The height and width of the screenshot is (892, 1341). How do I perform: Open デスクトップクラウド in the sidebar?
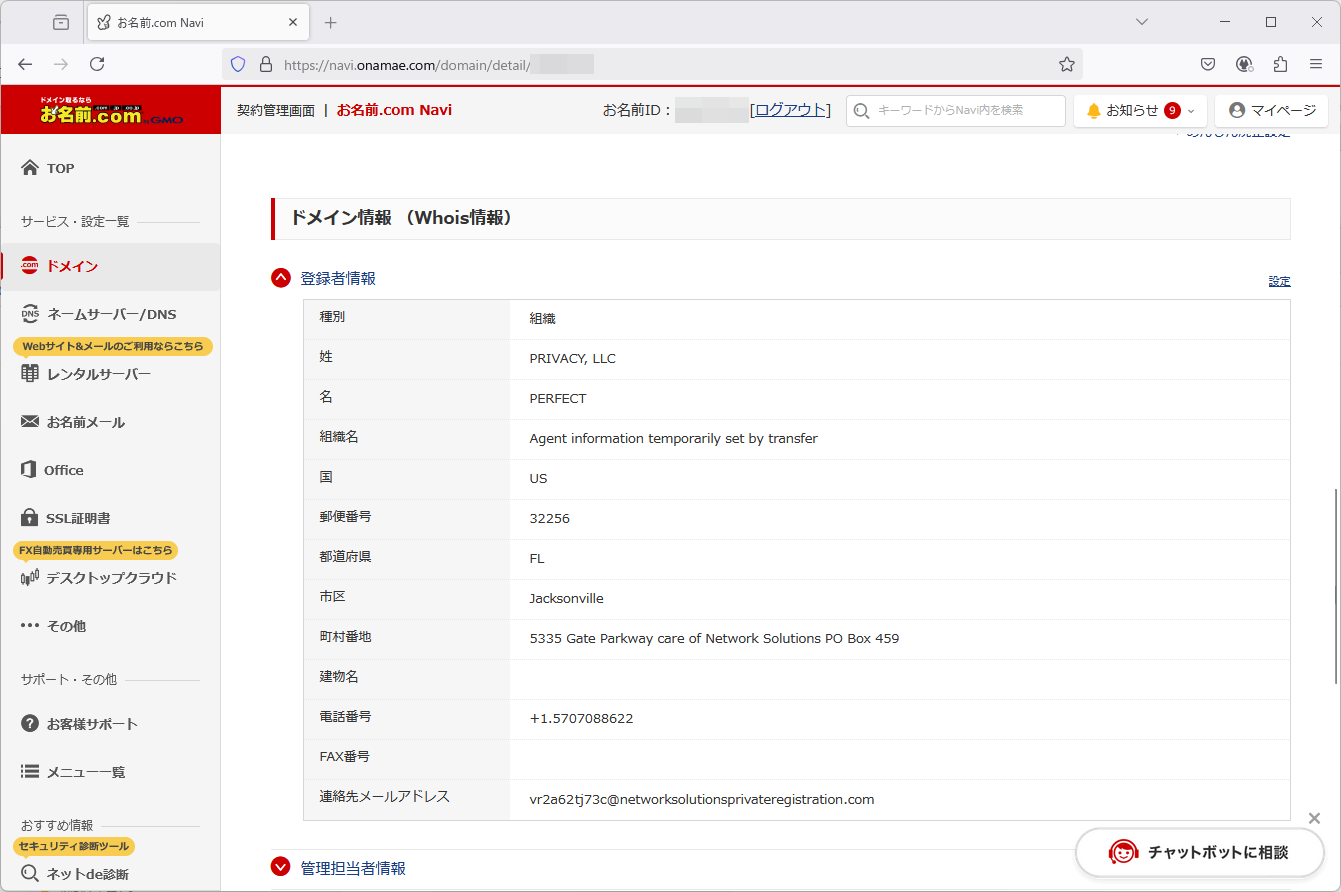pos(111,578)
